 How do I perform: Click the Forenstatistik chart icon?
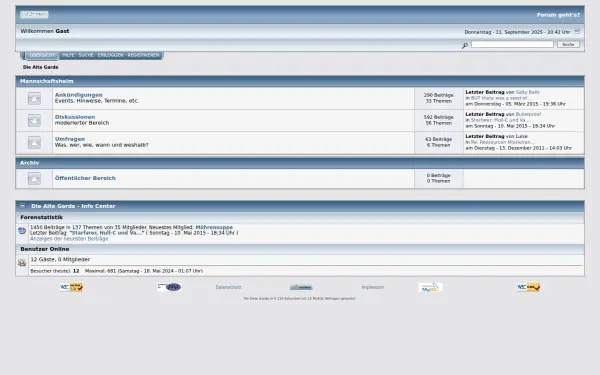point(22,230)
